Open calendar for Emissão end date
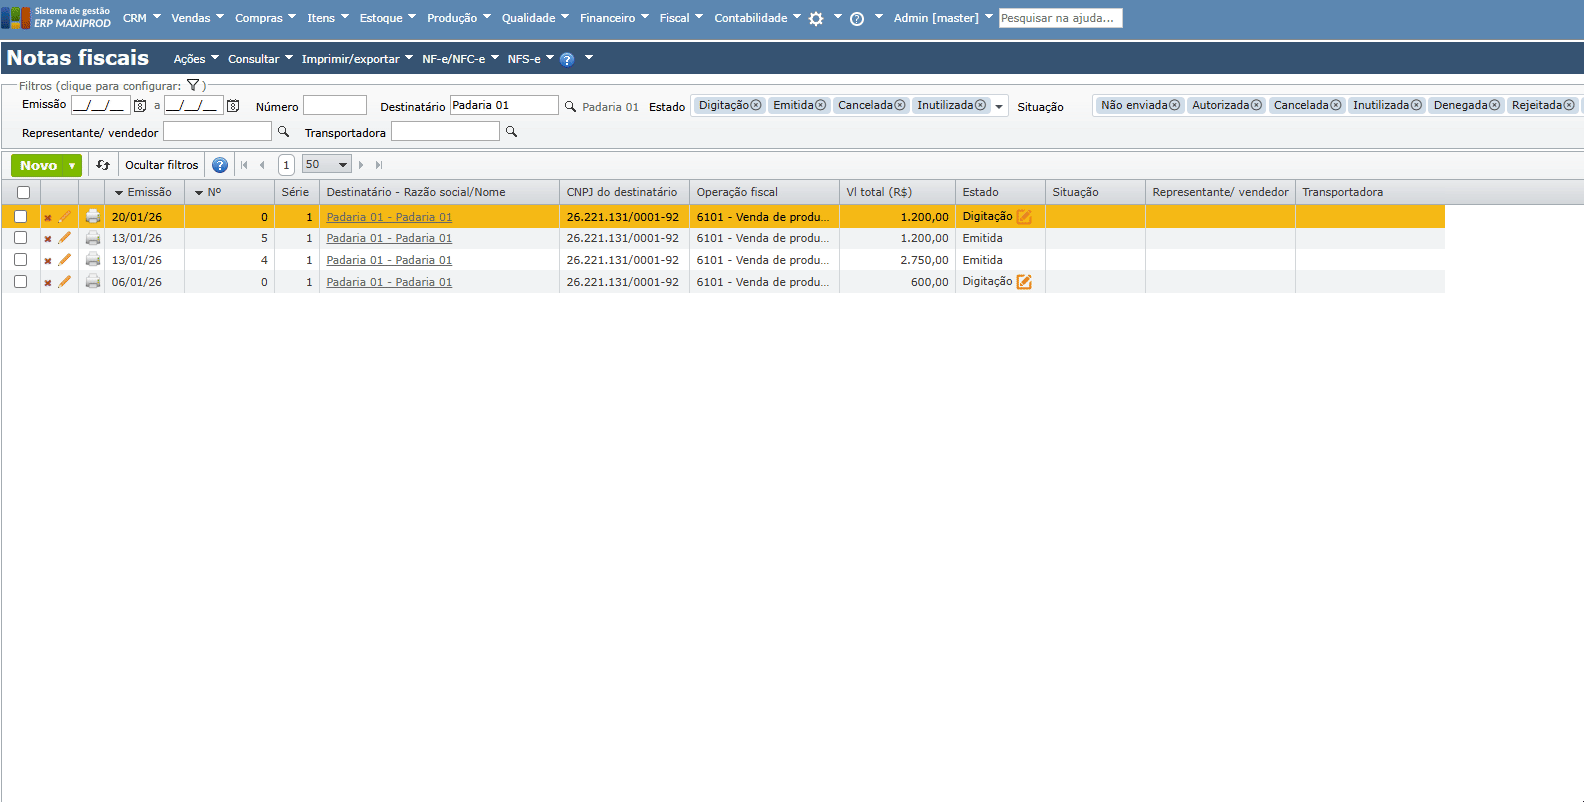Viewport: 1584px width, 802px height. tap(233, 106)
